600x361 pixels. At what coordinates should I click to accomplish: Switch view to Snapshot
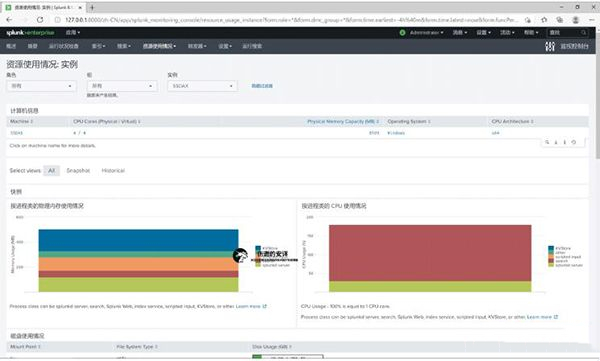78,171
